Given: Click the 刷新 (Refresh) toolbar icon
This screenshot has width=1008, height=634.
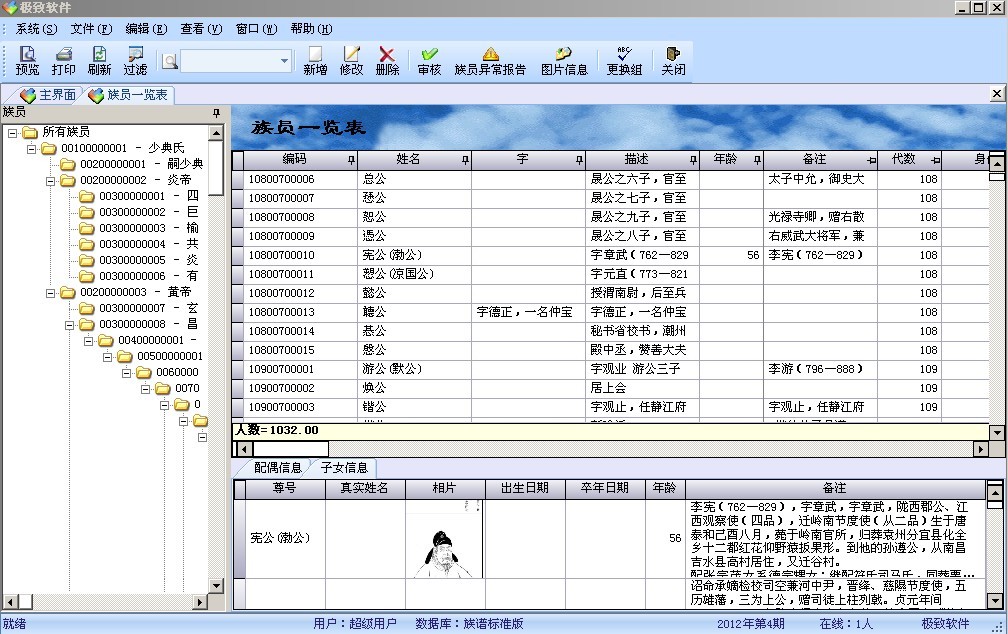Looking at the screenshot, I should coord(99,61).
